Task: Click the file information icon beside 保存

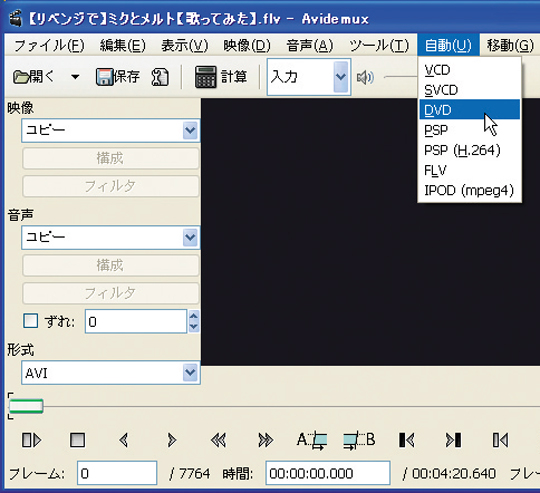Action: [x=160, y=77]
